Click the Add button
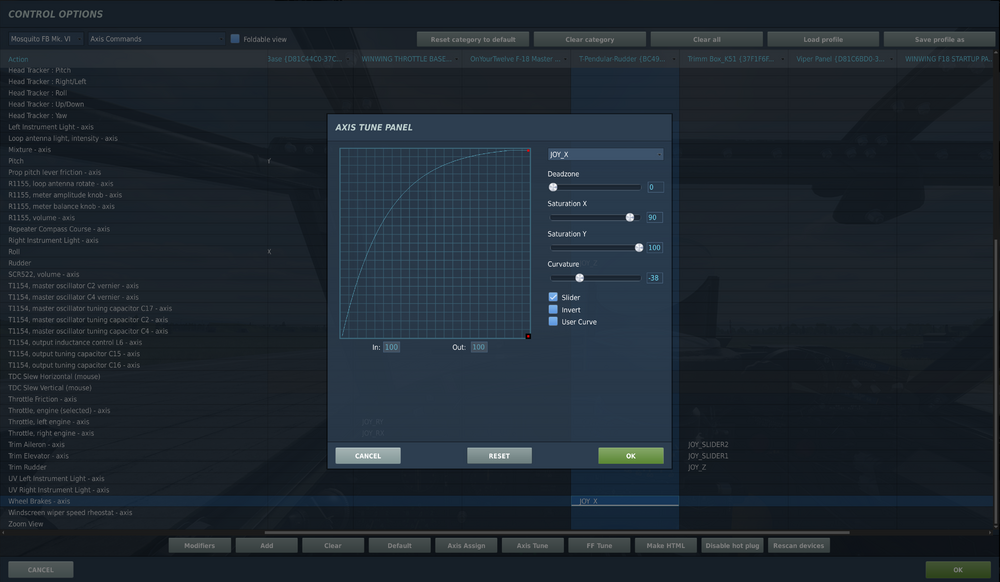1000x582 pixels. click(x=267, y=546)
